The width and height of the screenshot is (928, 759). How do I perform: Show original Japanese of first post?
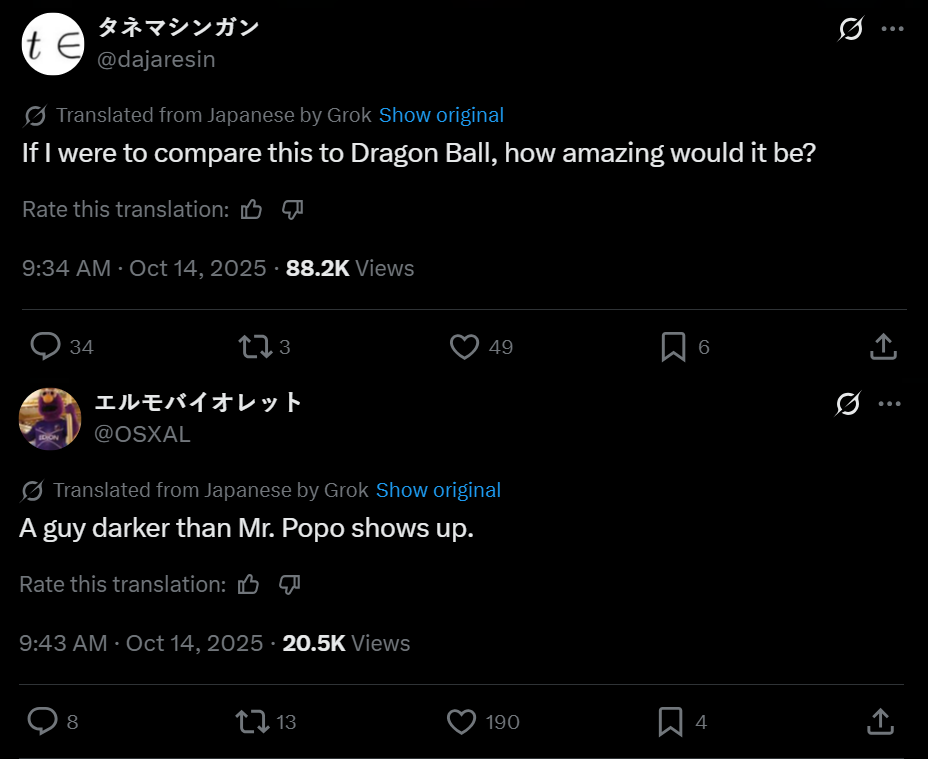441,115
